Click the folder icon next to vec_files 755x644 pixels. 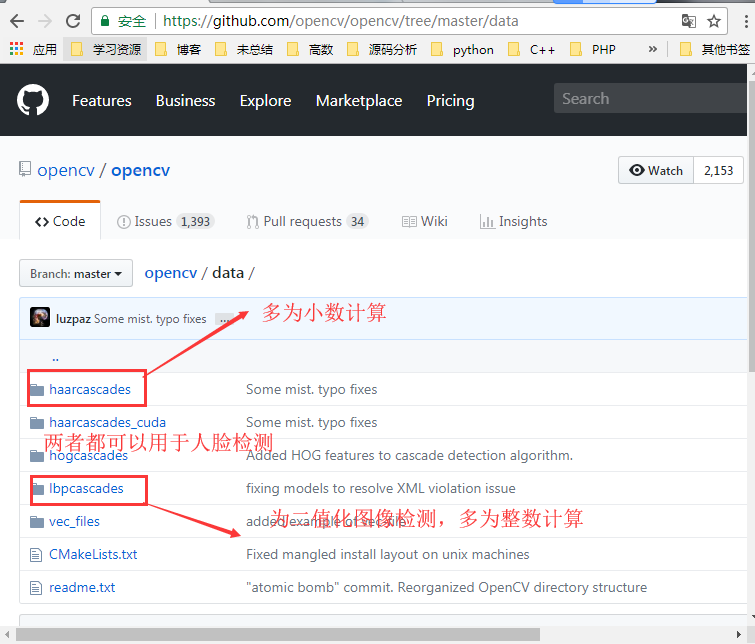click(x=37, y=522)
